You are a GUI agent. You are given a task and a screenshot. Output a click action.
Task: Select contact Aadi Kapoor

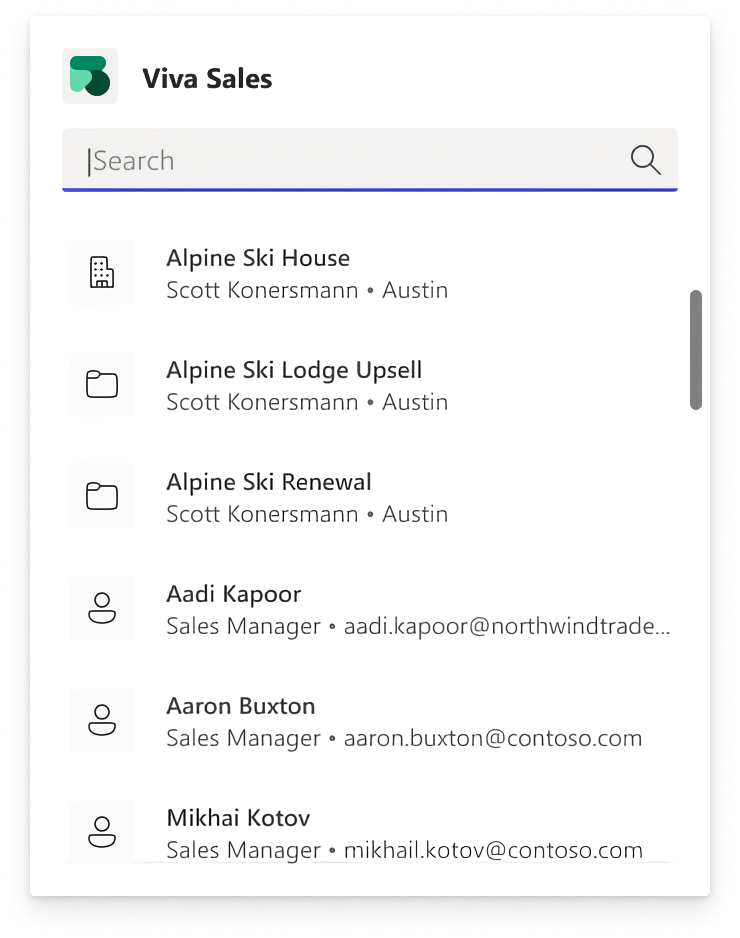point(370,608)
